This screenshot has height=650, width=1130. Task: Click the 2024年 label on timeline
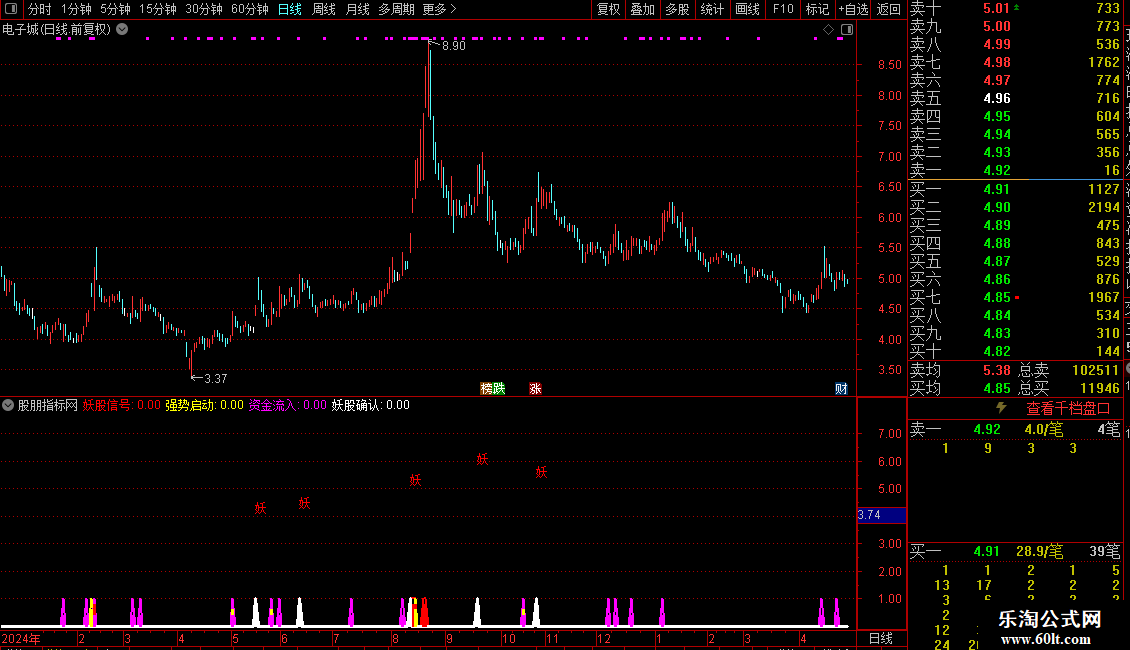(x=21, y=638)
